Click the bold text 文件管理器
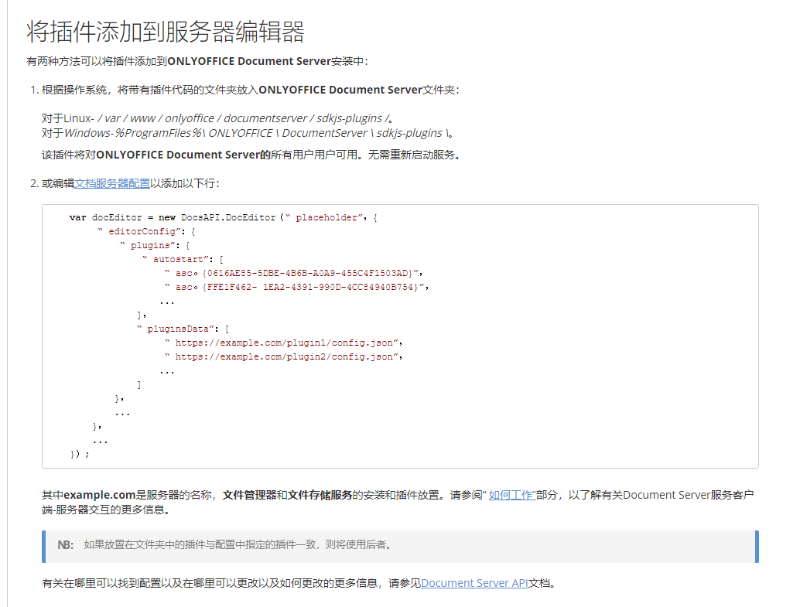Screen dimensions: 800x607 pos(249,495)
